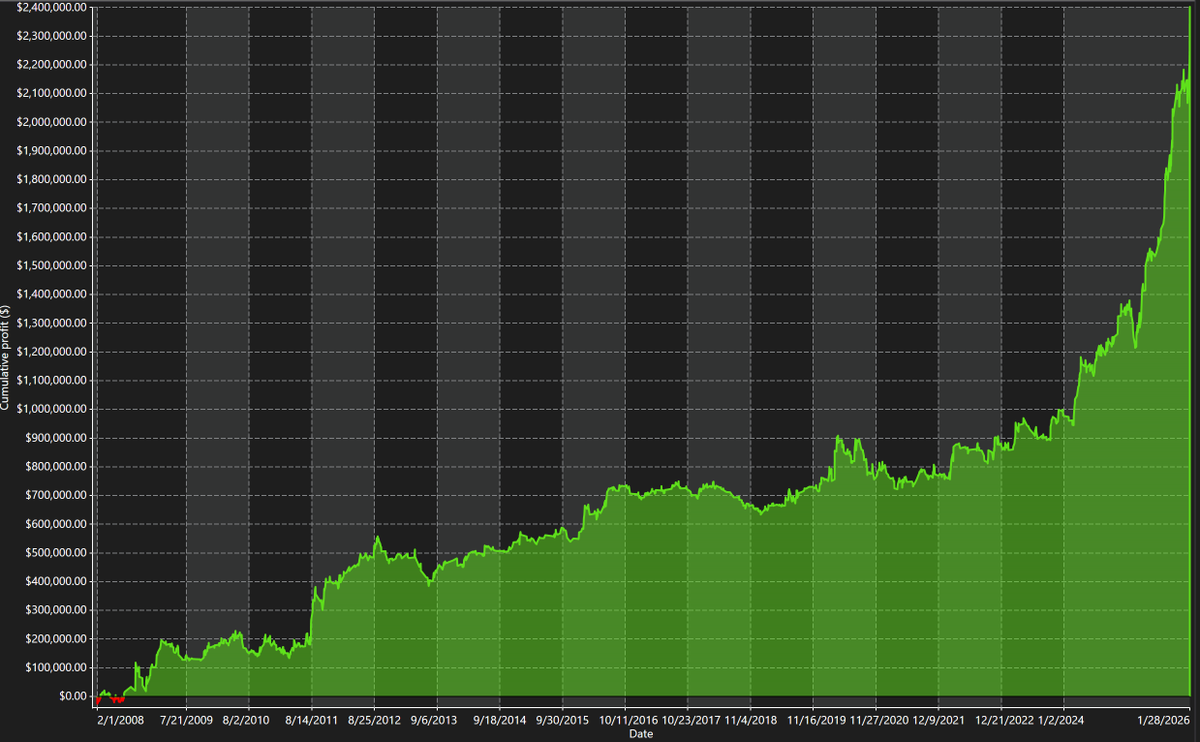Click the 10/11/2016 date label
Image resolution: width=1200 pixels, height=742 pixels.
628,720
